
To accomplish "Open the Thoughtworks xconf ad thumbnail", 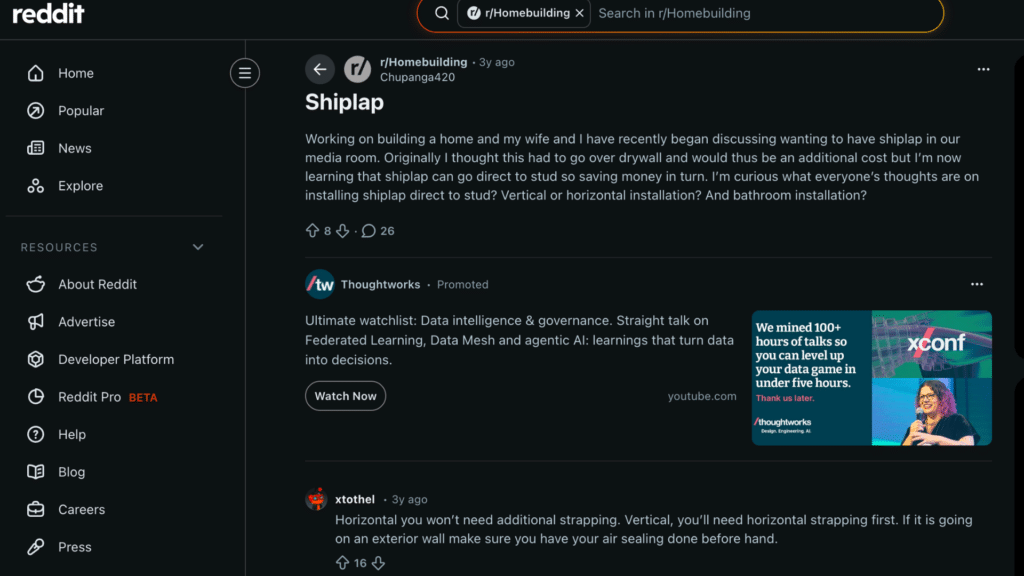I will (871, 377).
